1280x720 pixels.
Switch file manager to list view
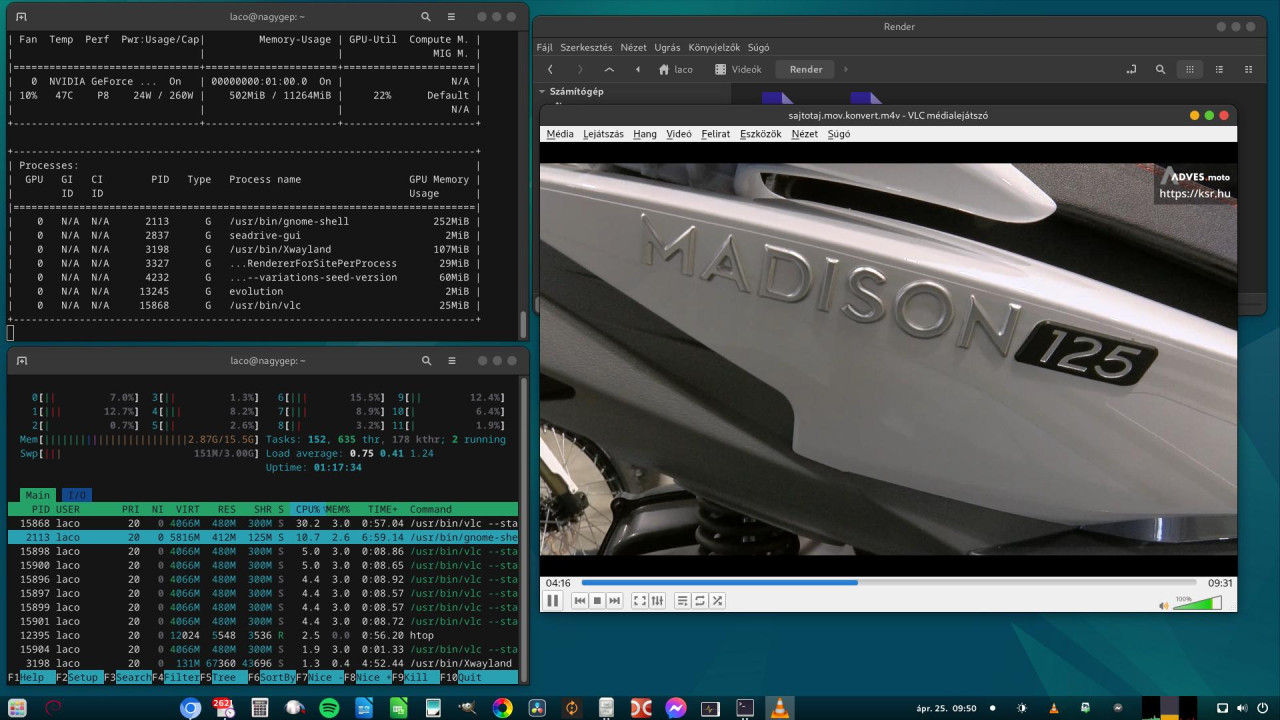[x=1219, y=70]
